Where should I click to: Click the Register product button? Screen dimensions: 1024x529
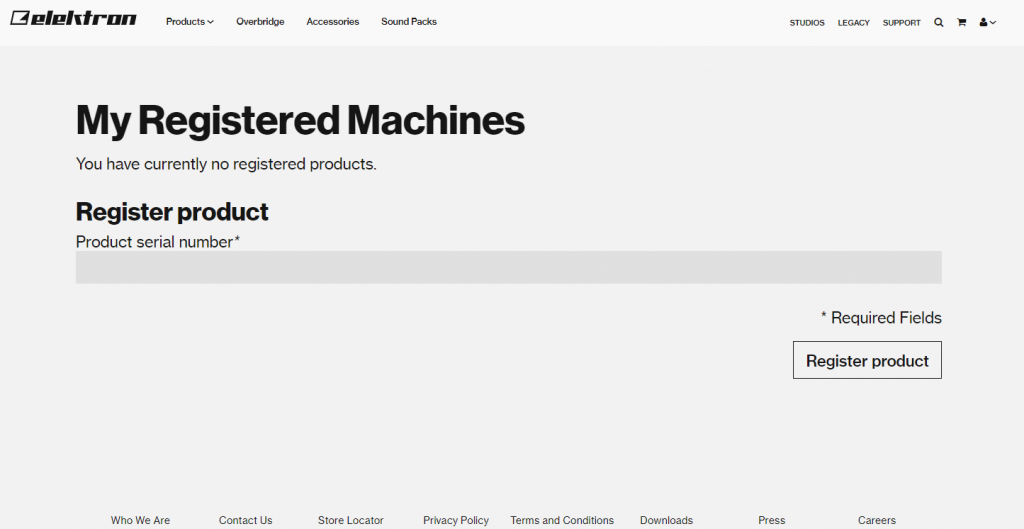pyautogui.click(x=867, y=360)
